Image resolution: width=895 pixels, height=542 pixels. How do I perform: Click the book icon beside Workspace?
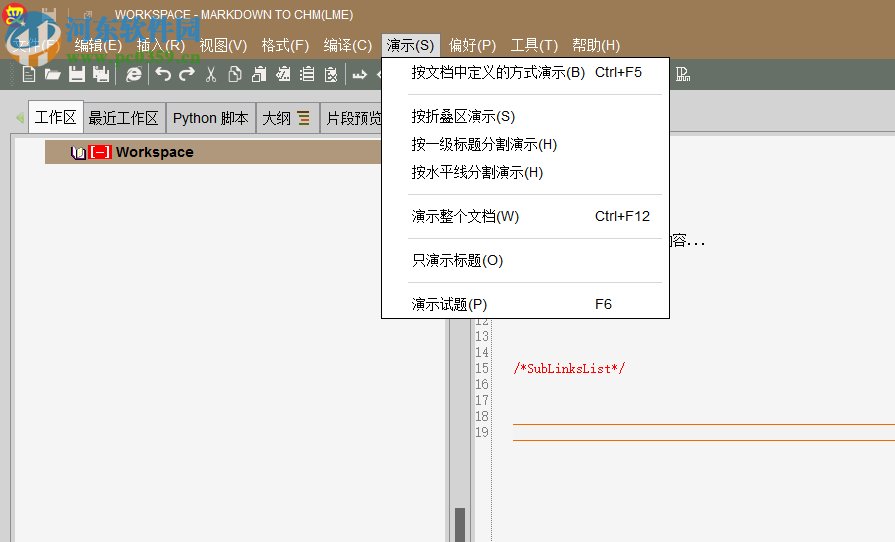(78, 152)
